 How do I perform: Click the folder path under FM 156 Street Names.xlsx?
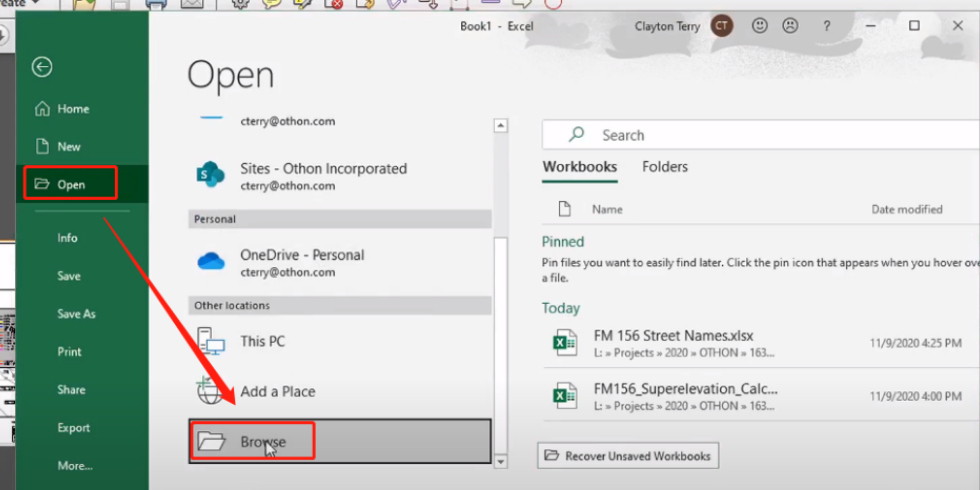click(x=684, y=353)
